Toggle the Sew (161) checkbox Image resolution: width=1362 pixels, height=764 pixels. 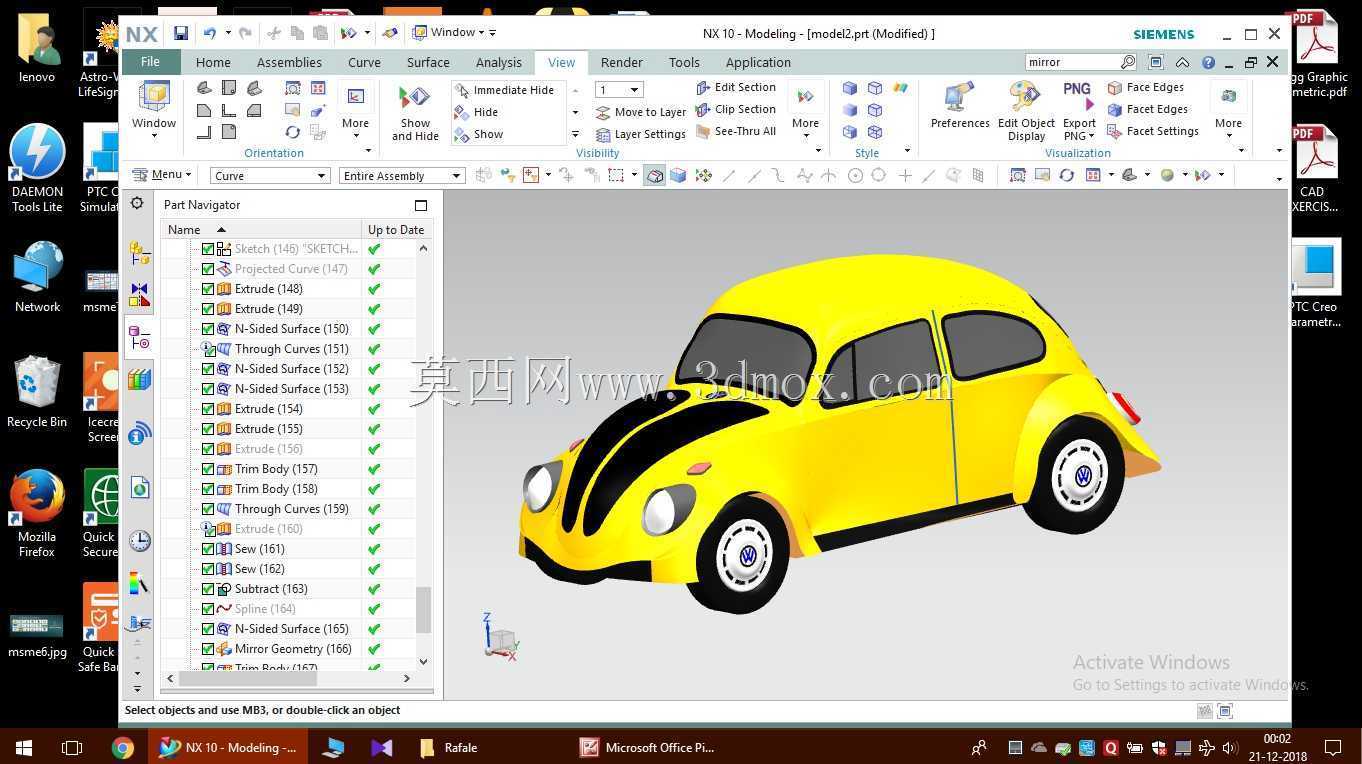pos(208,549)
